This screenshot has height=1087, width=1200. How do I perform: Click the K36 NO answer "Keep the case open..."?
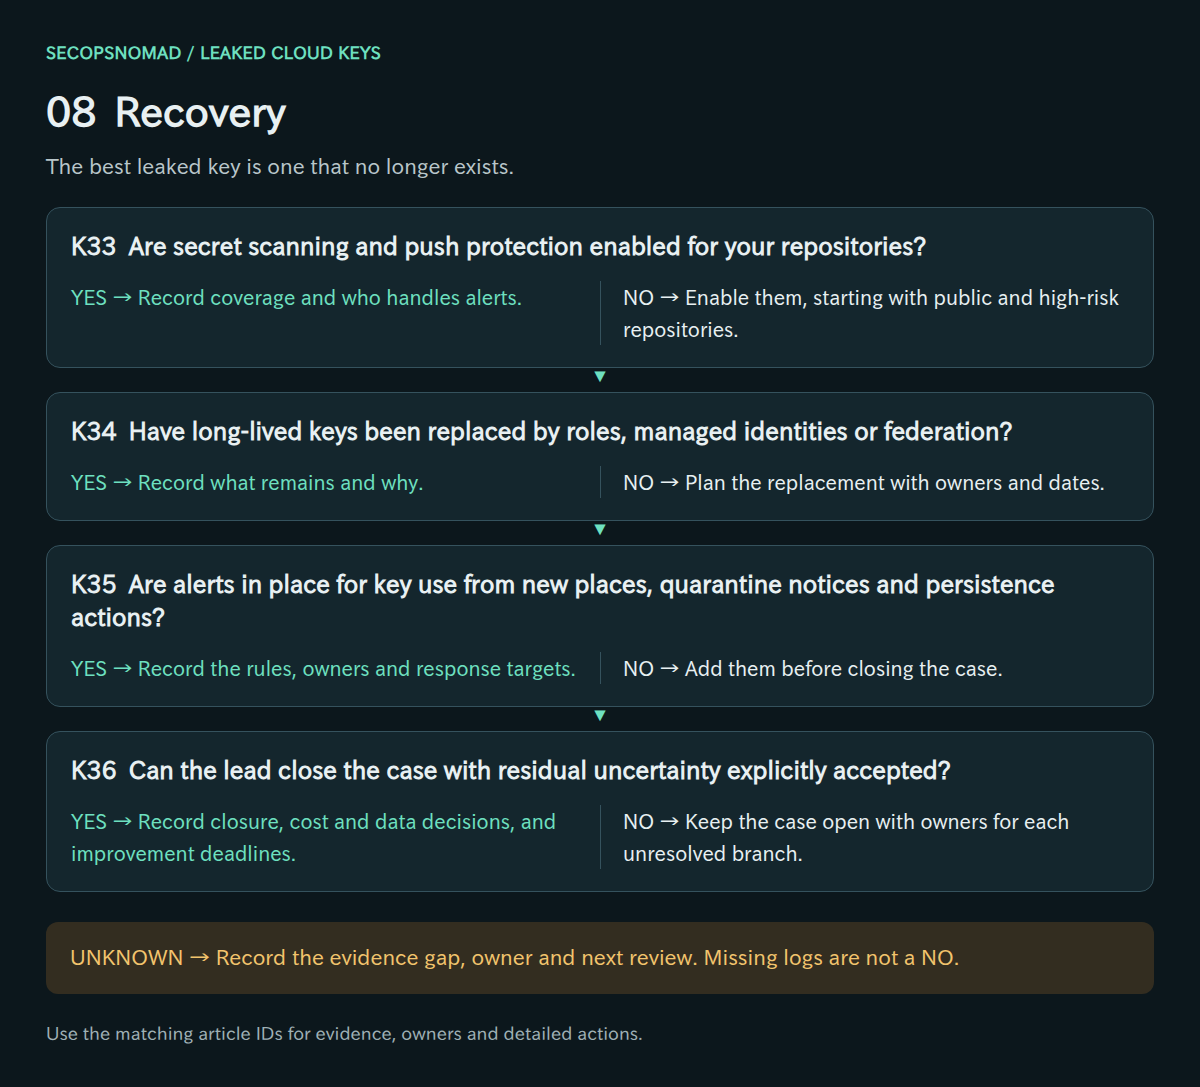click(846, 838)
